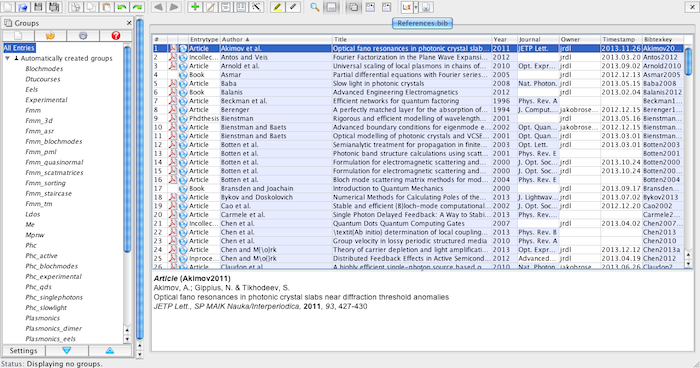Sort the table by the Author column header
Viewport: 700px width, 368px height.
tap(276, 39)
